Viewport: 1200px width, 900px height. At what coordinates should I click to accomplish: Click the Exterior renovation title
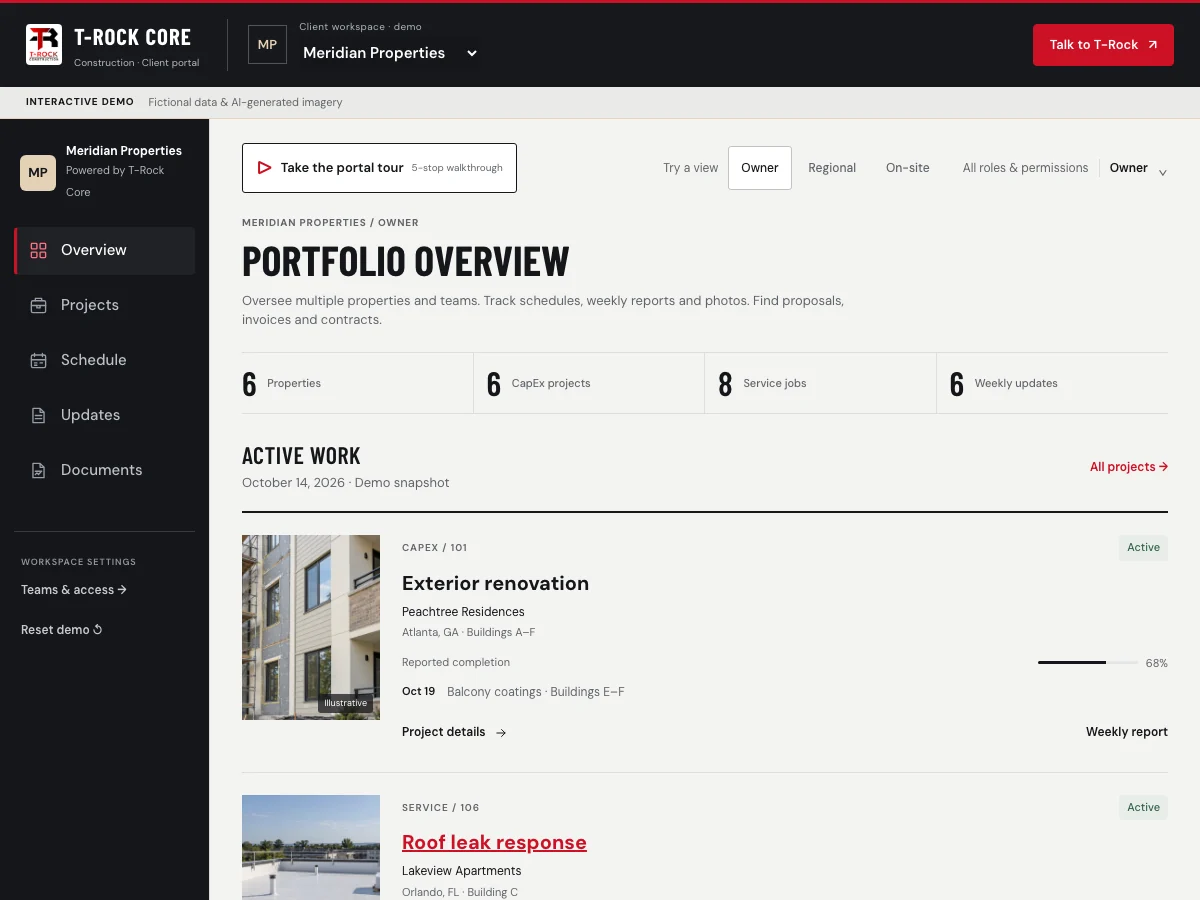tap(495, 583)
